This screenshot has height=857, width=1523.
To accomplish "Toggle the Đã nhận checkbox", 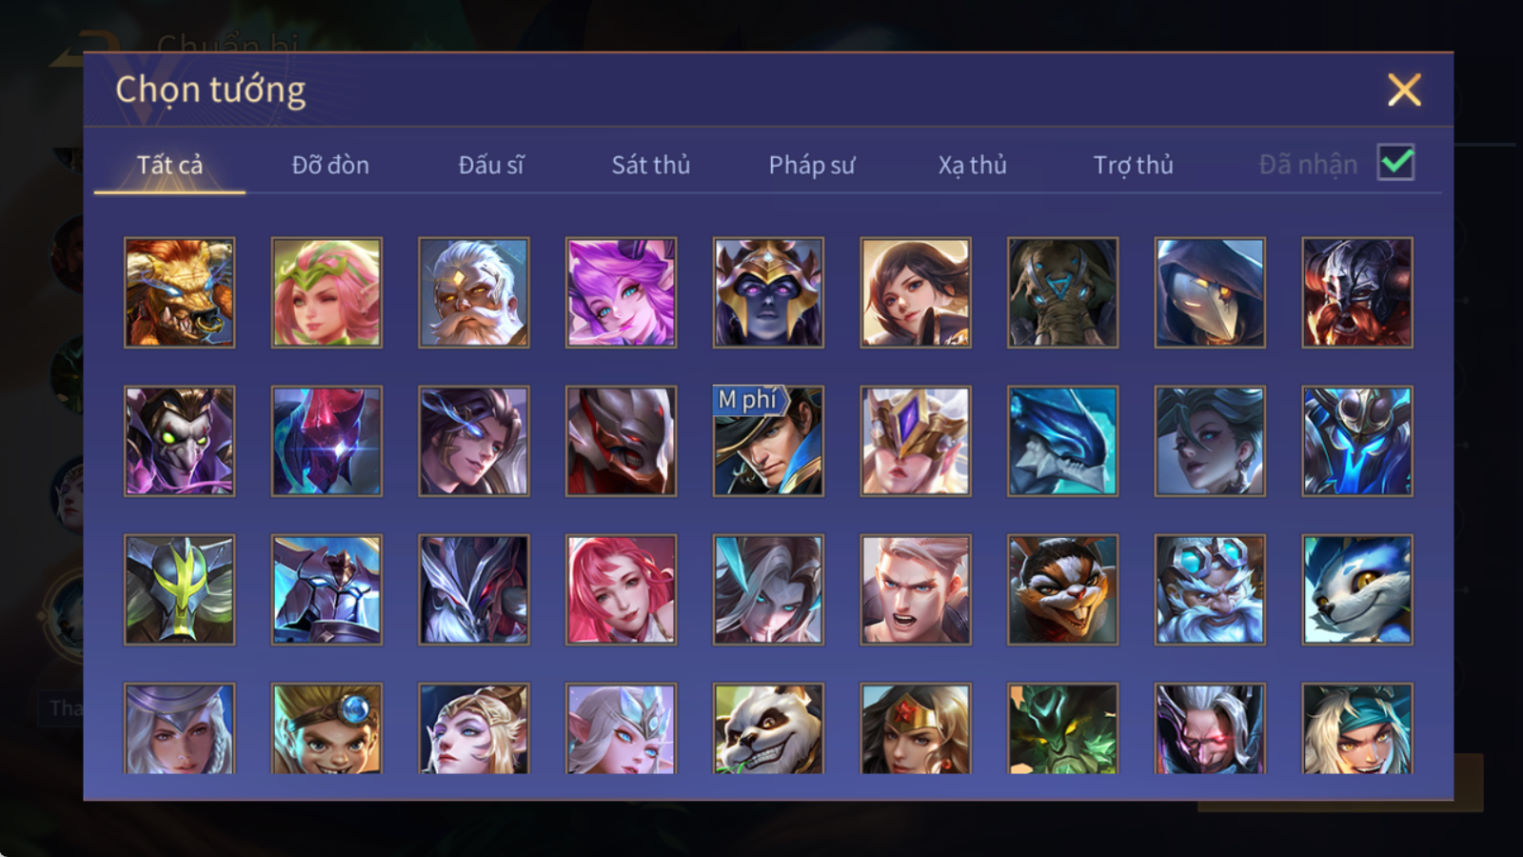I will click(x=1396, y=162).
